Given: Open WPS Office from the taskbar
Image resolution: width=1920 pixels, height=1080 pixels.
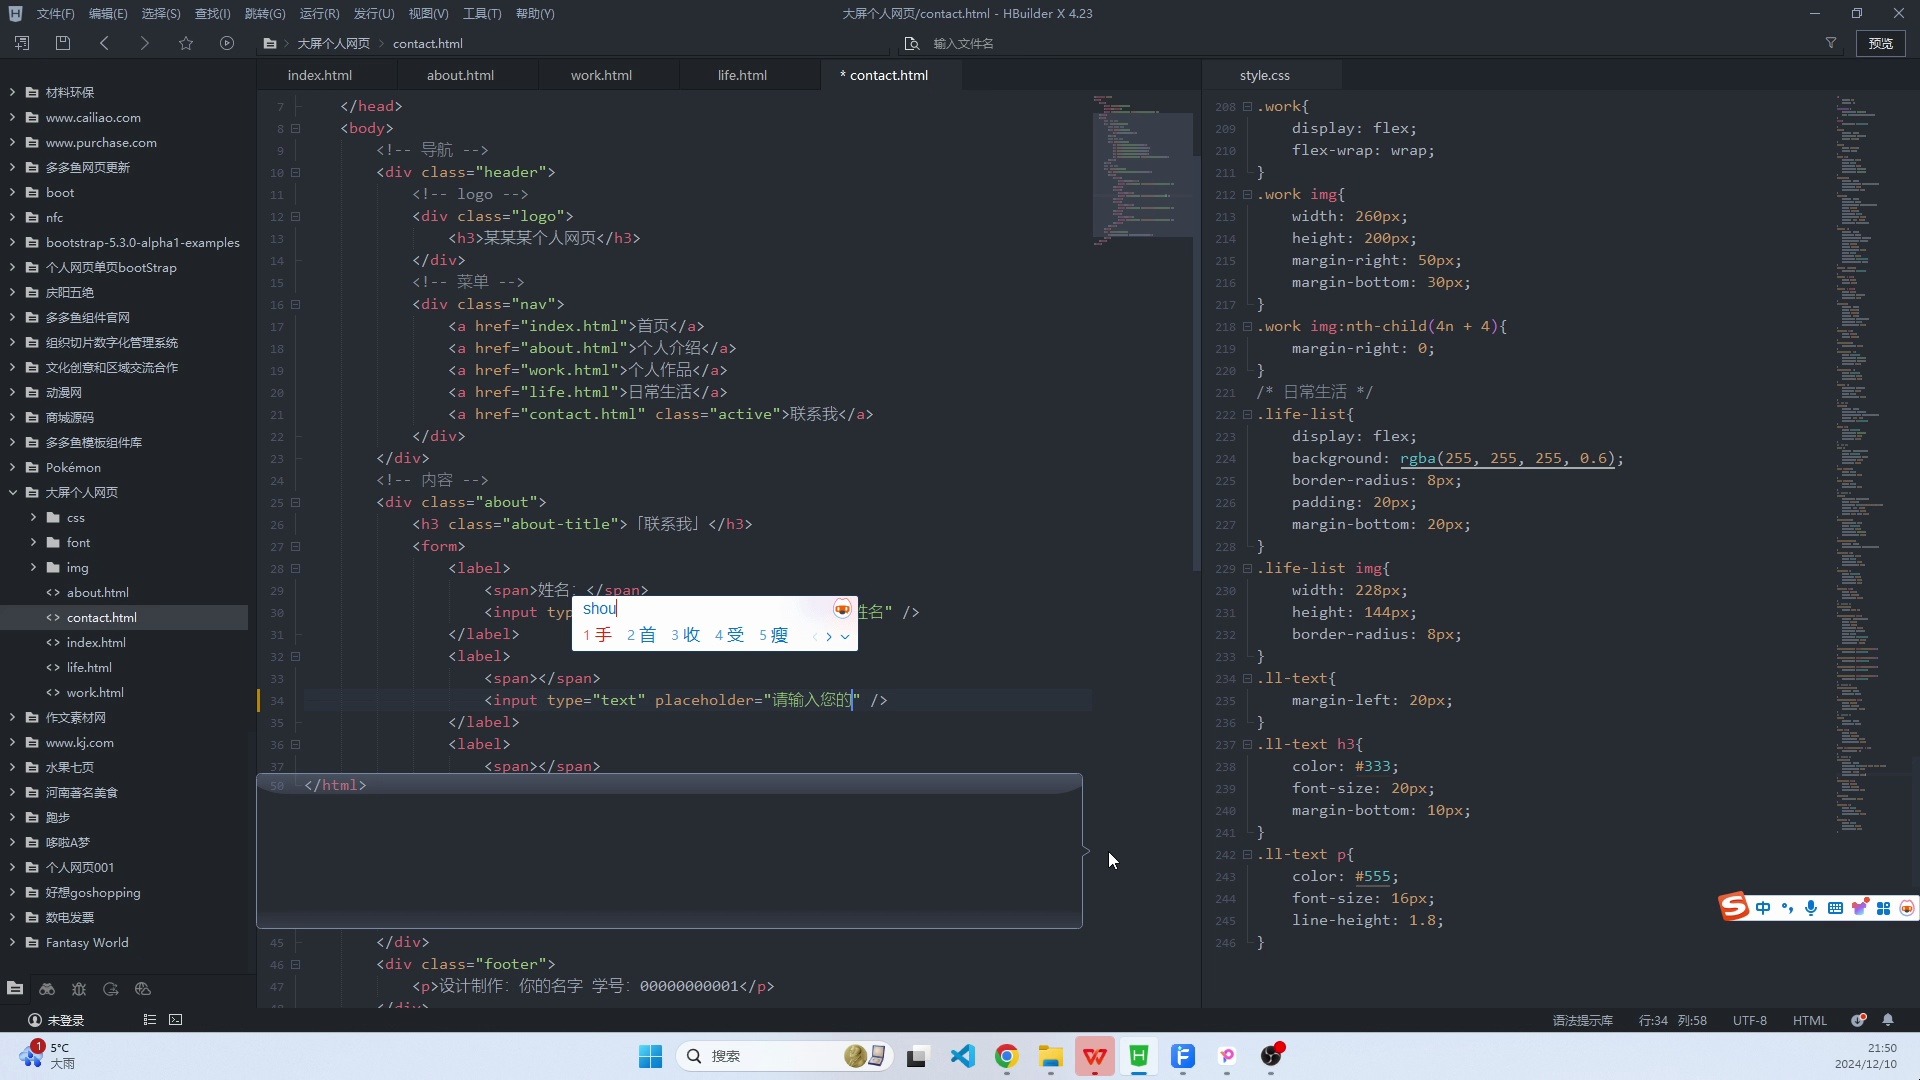Looking at the screenshot, I should [1095, 1056].
